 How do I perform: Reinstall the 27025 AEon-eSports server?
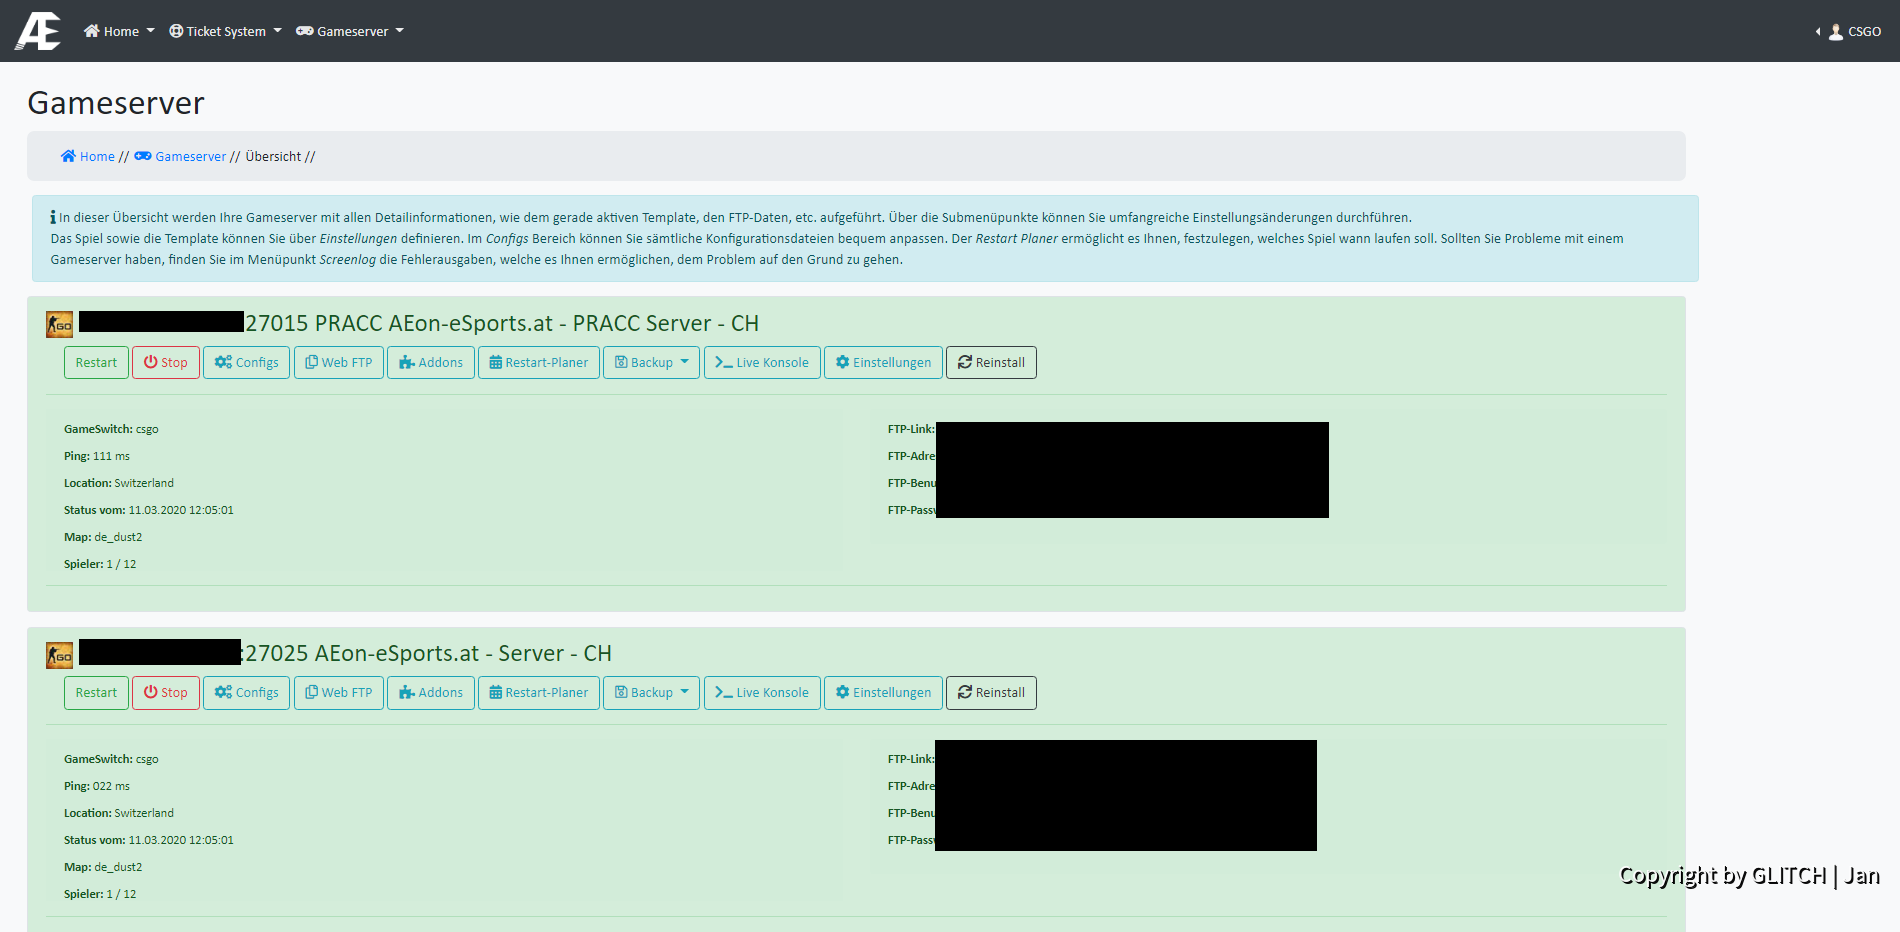click(991, 693)
